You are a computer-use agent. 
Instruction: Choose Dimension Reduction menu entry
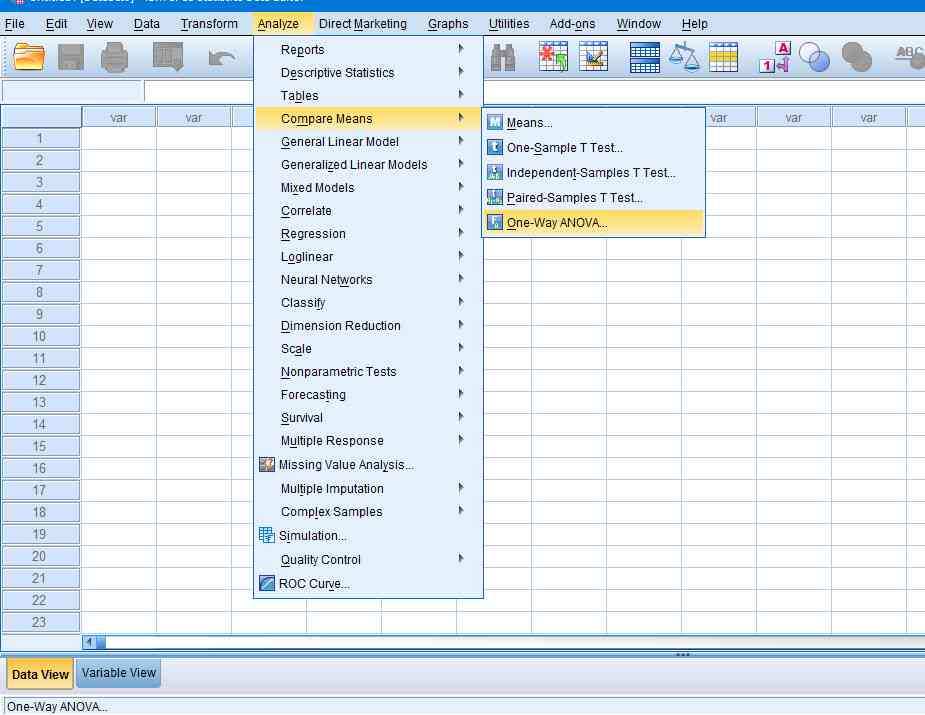click(368, 326)
